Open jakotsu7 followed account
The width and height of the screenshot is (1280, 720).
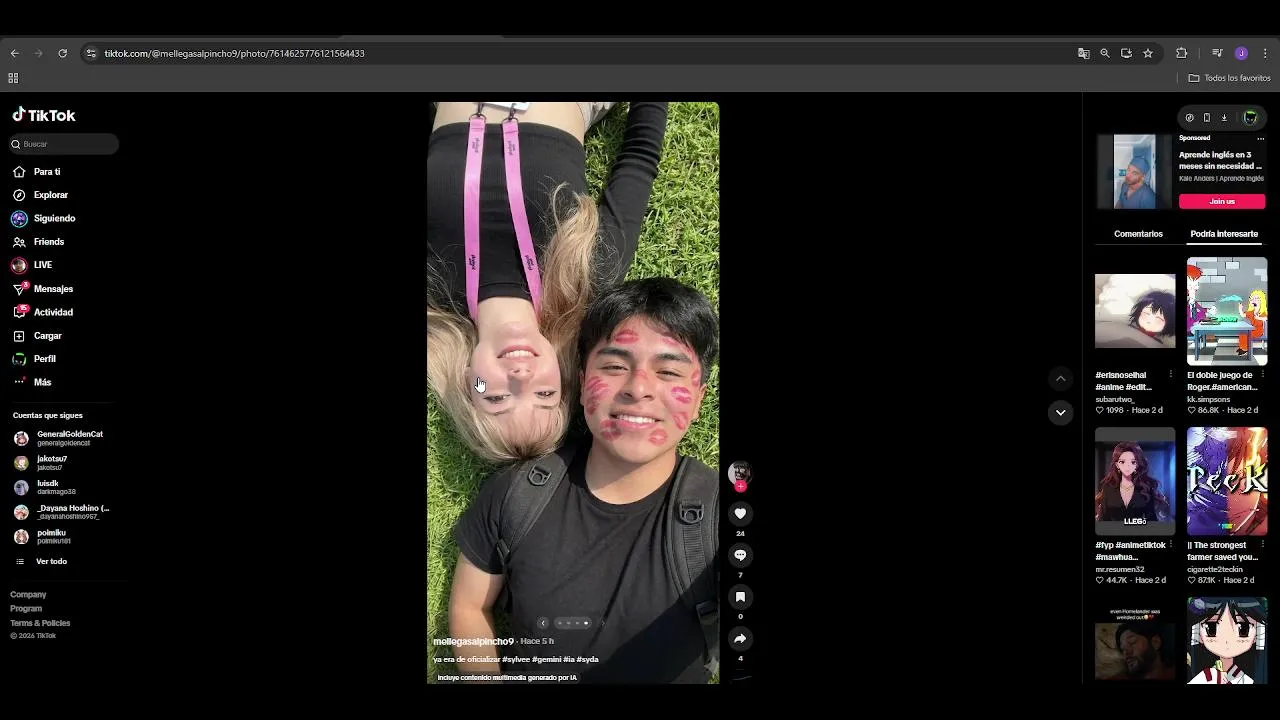click(x=41, y=463)
